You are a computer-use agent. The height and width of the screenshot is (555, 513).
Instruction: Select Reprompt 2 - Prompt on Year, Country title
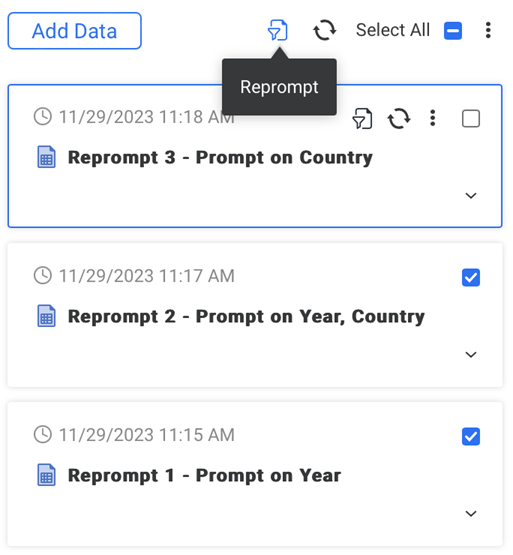(246, 316)
